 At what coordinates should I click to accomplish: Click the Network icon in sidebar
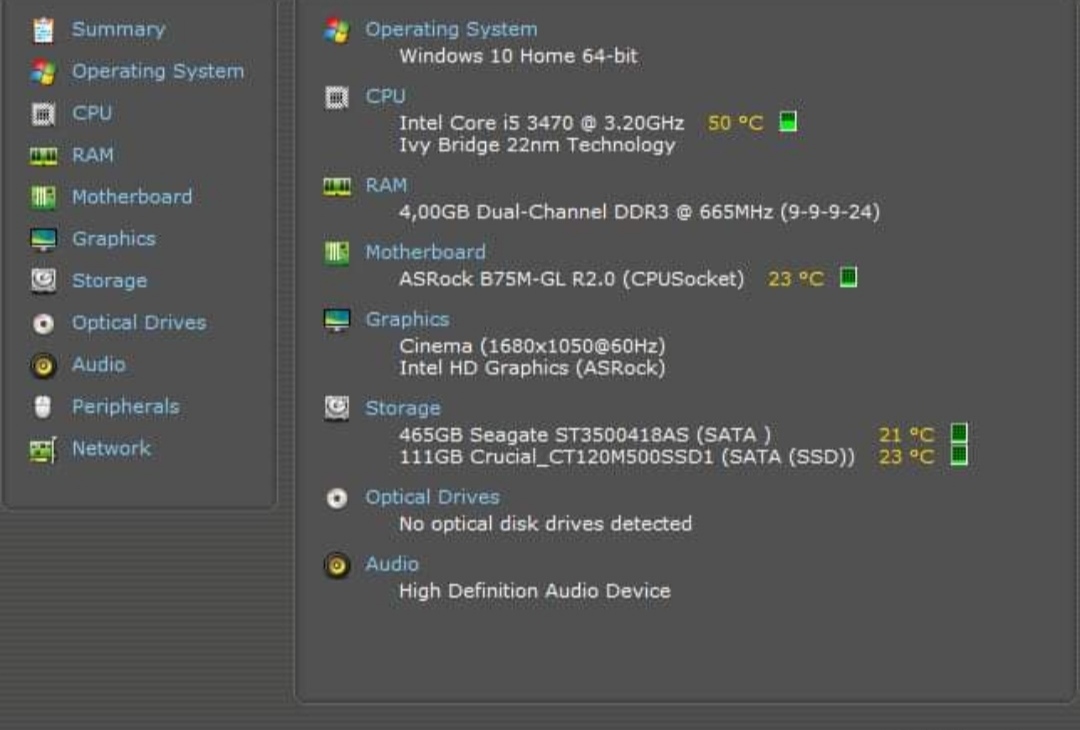pyautogui.click(x=43, y=450)
